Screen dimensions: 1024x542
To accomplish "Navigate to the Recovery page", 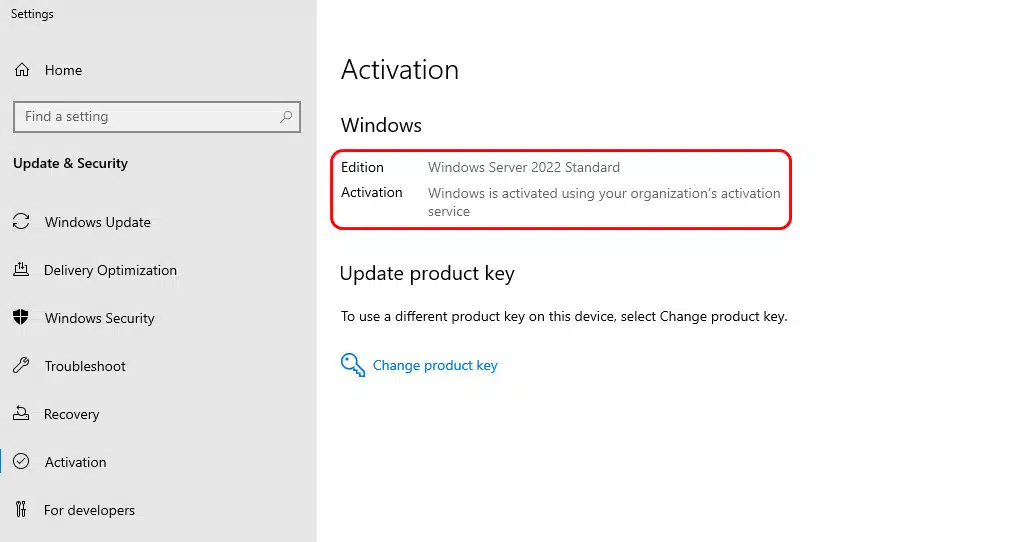I will tap(71, 414).
